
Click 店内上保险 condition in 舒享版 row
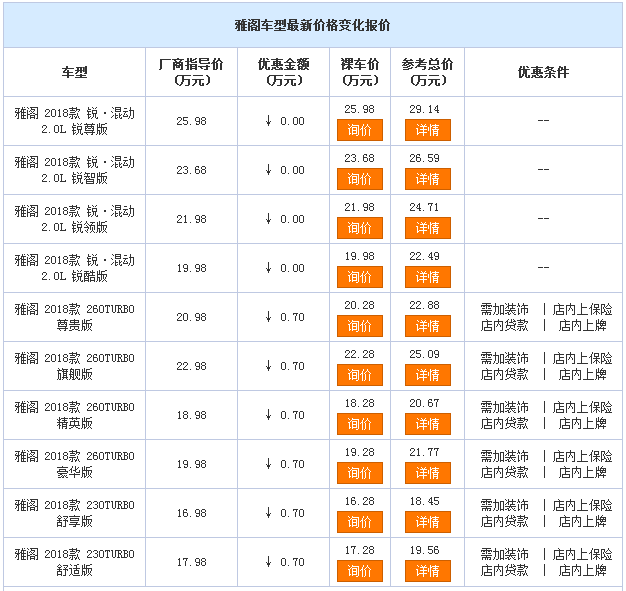coord(582,506)
